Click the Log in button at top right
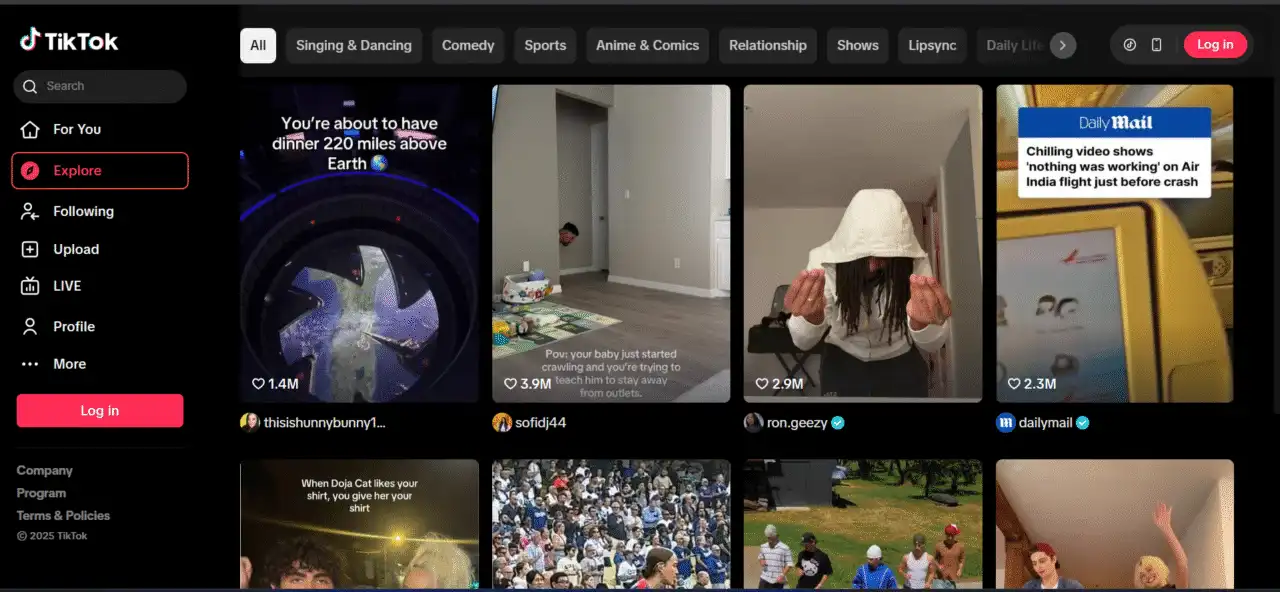This screenshot has height=592, width=1280. tap(1215, 44)
